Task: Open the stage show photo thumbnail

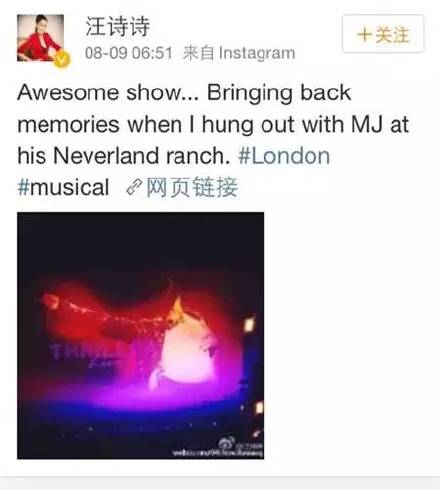Action: pyautogui.click(x=140, y=335)
